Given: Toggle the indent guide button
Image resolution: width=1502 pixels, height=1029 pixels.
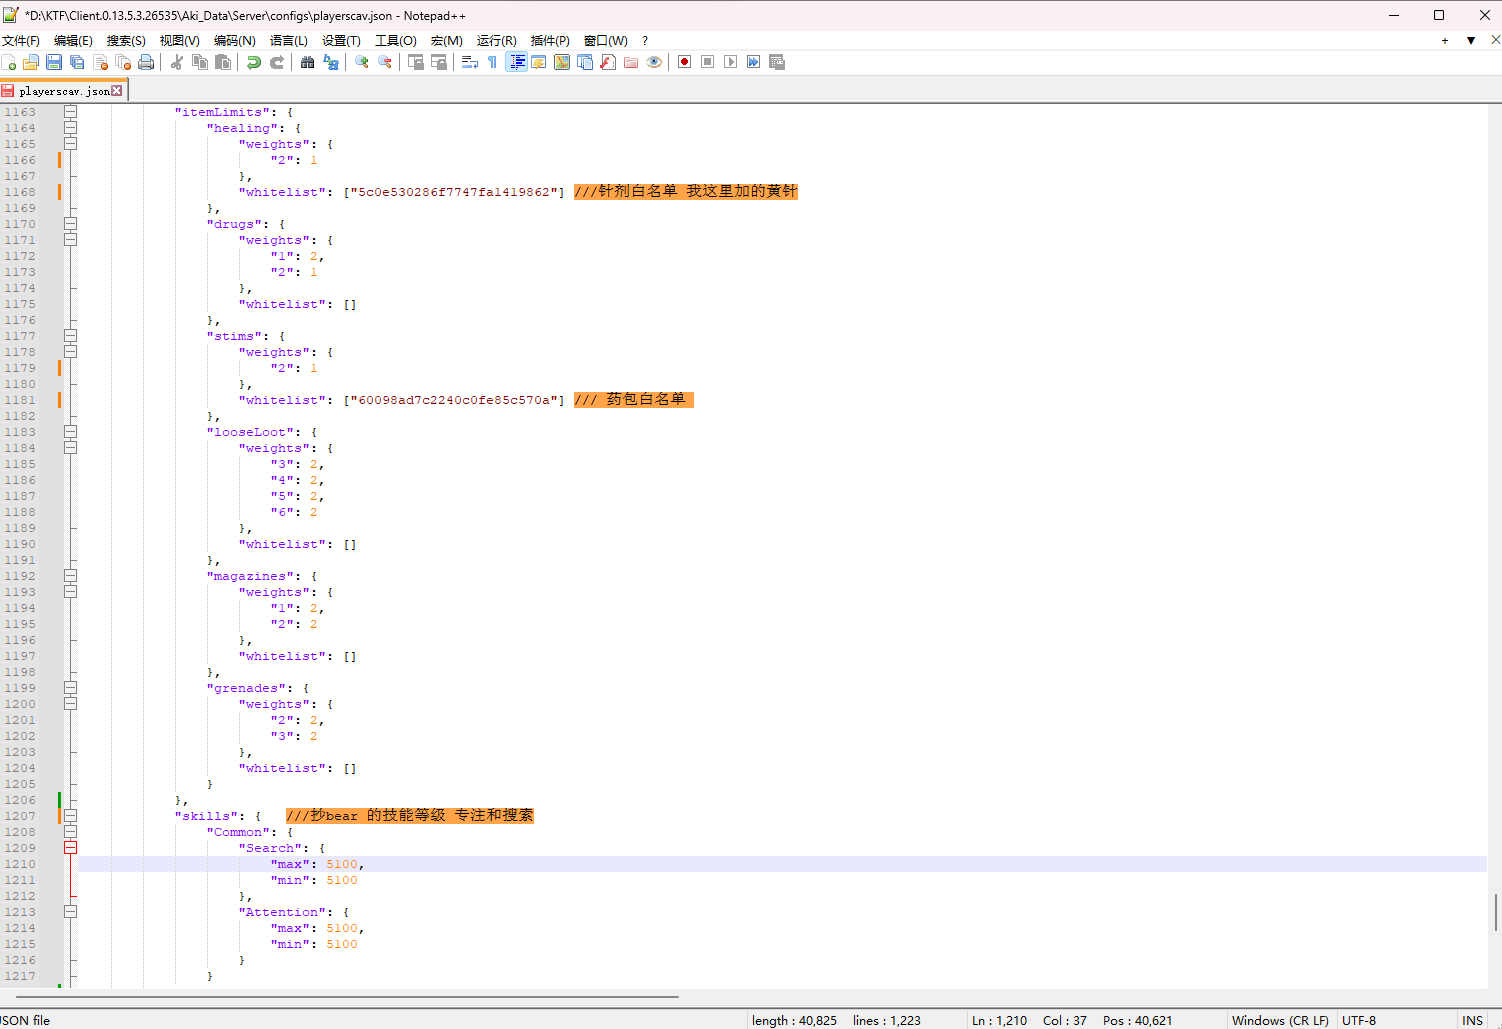Looking at the screenshot, I should [516, 62].
